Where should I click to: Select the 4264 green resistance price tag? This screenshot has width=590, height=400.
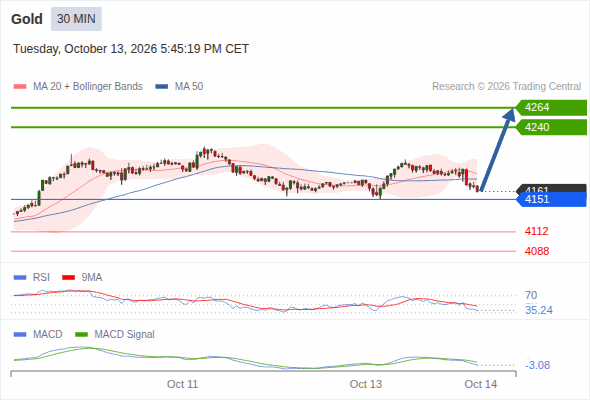pos(551,108)
